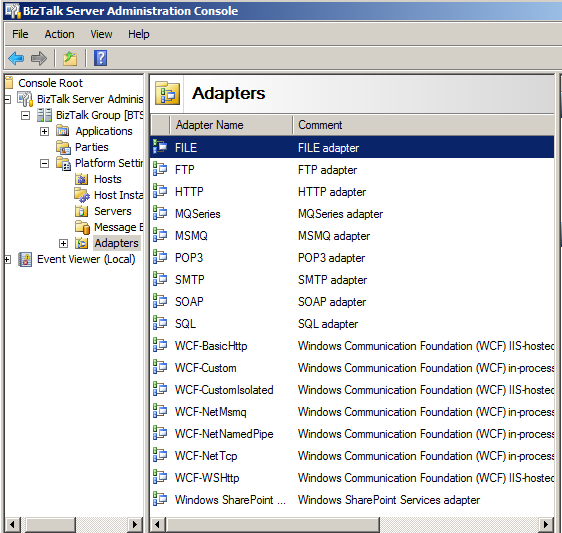This screenshot has width=562, height=533.
Task: Click the adapters list right scroll arrow
Action: [x=546, y=525]
